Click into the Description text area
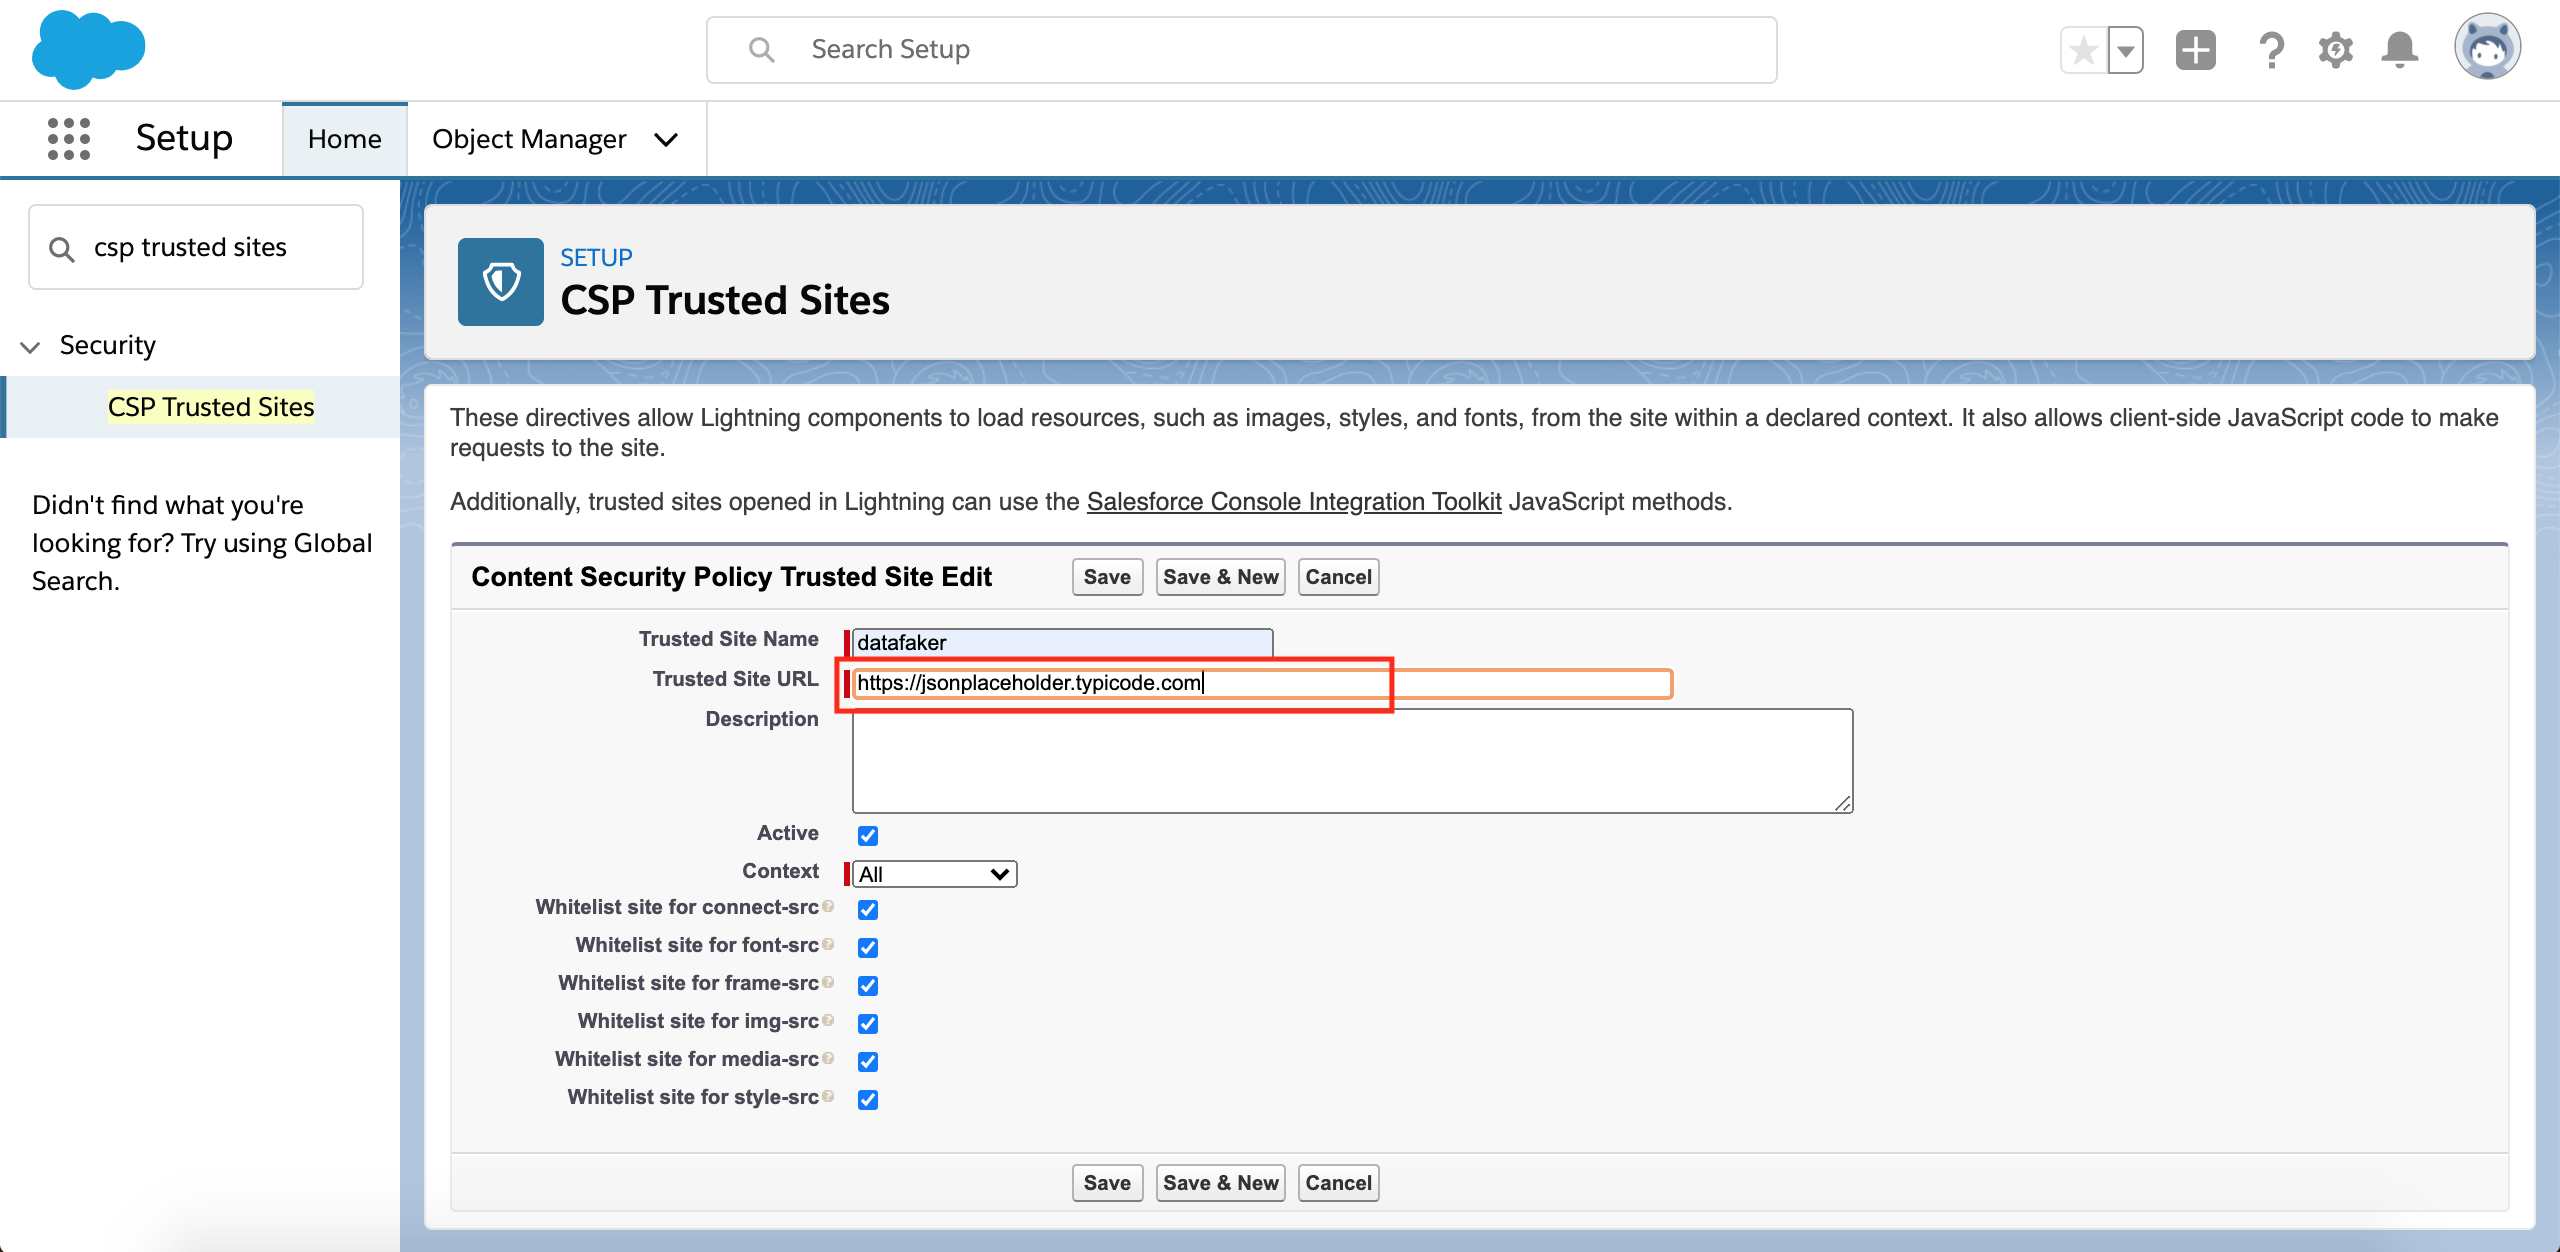Screen dimensions: 2560x1252 [1351, 760]
